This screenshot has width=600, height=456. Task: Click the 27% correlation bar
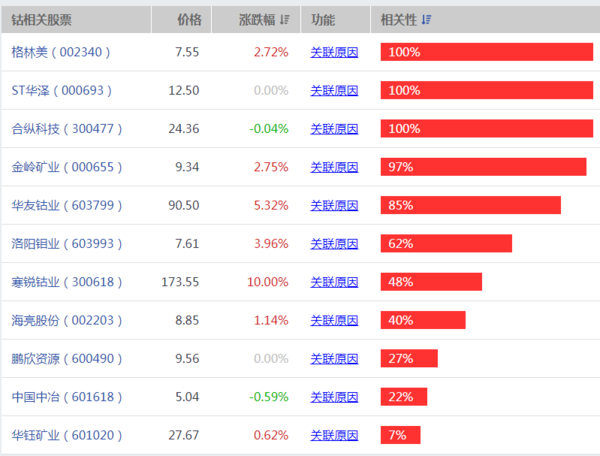[409, 358]
